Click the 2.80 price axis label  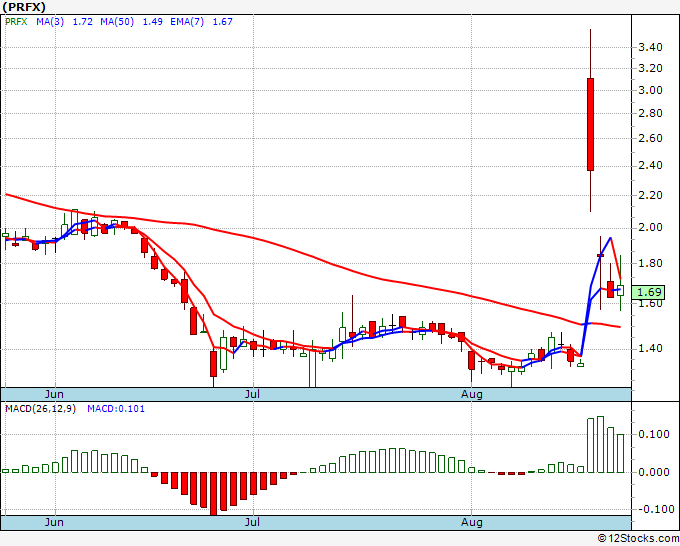point(650,114)
